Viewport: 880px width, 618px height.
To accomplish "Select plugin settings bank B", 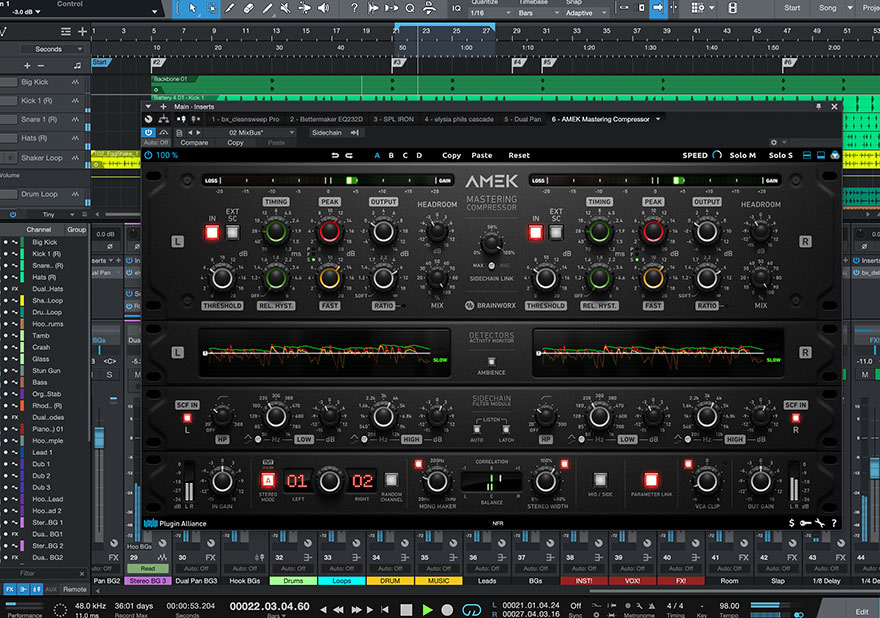I will [391, 155].
